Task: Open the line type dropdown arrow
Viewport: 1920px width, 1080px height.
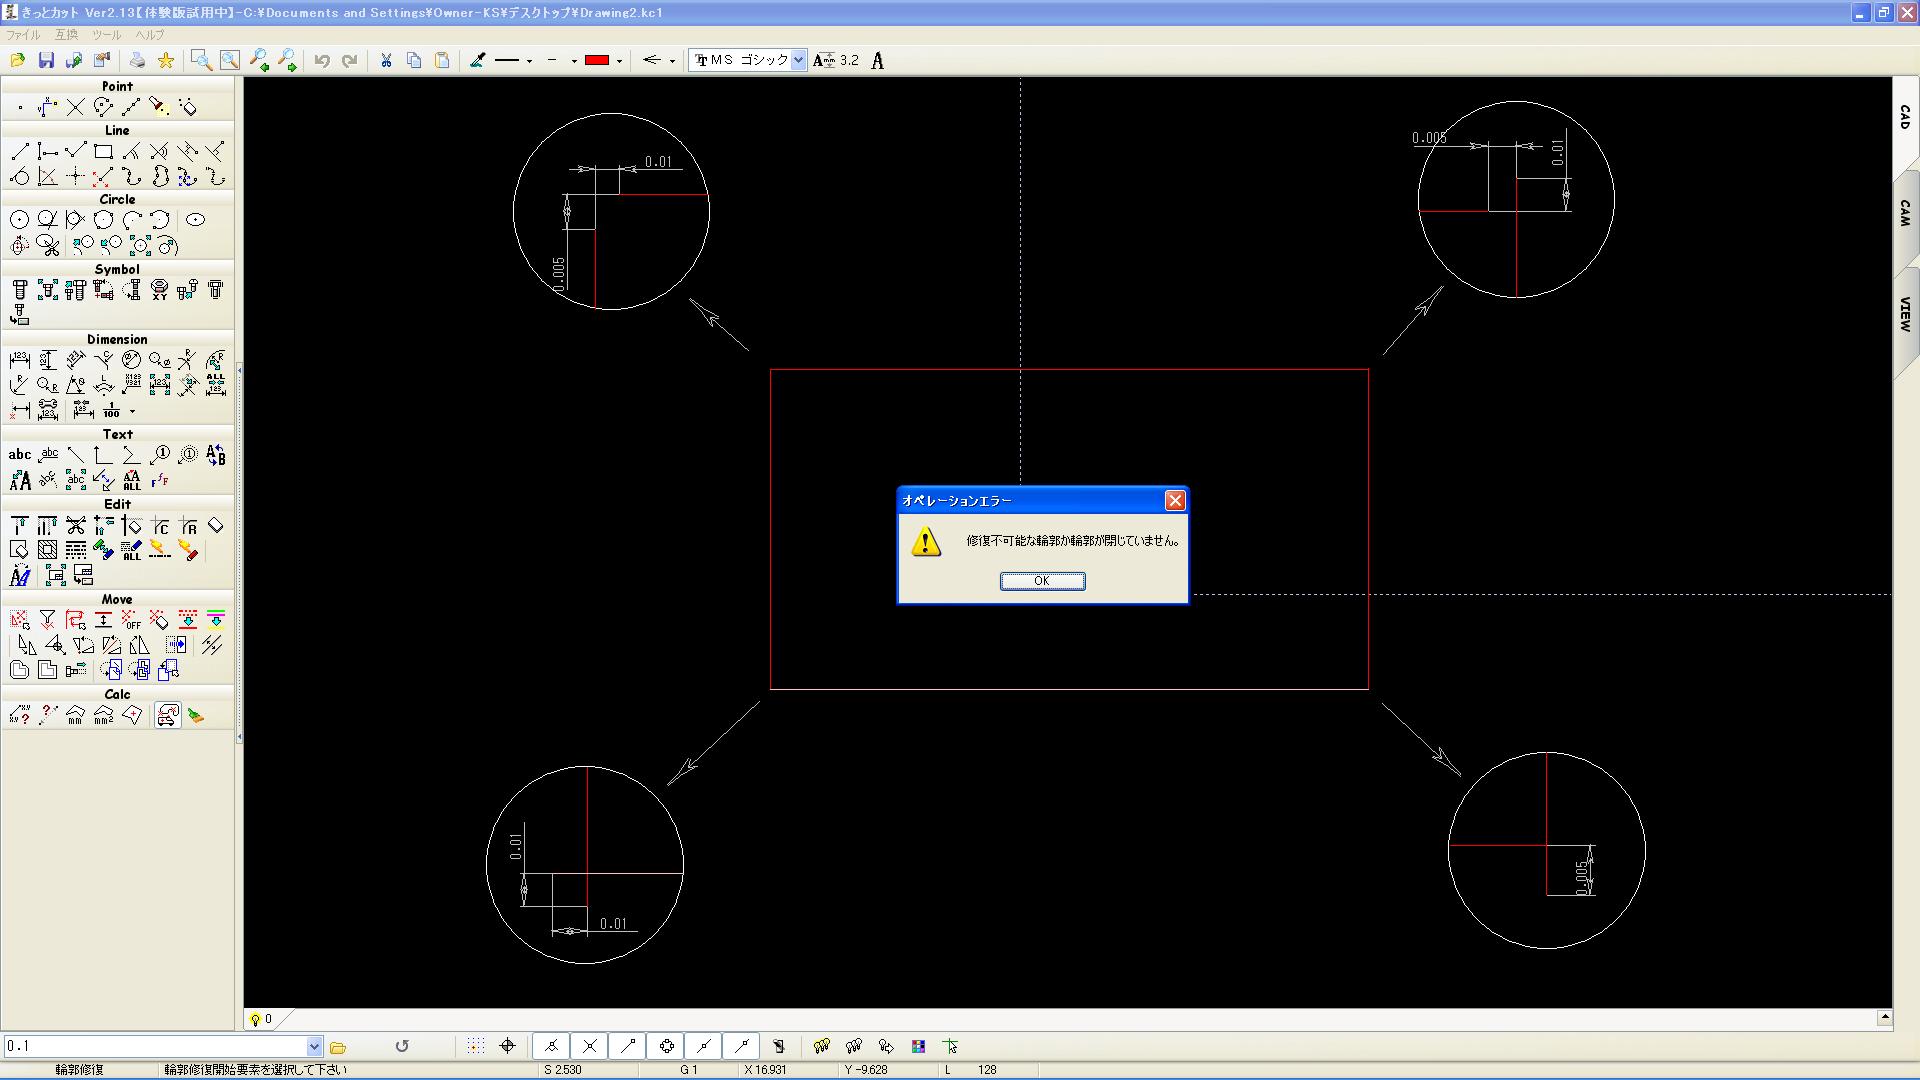Action: coord(529,61)
